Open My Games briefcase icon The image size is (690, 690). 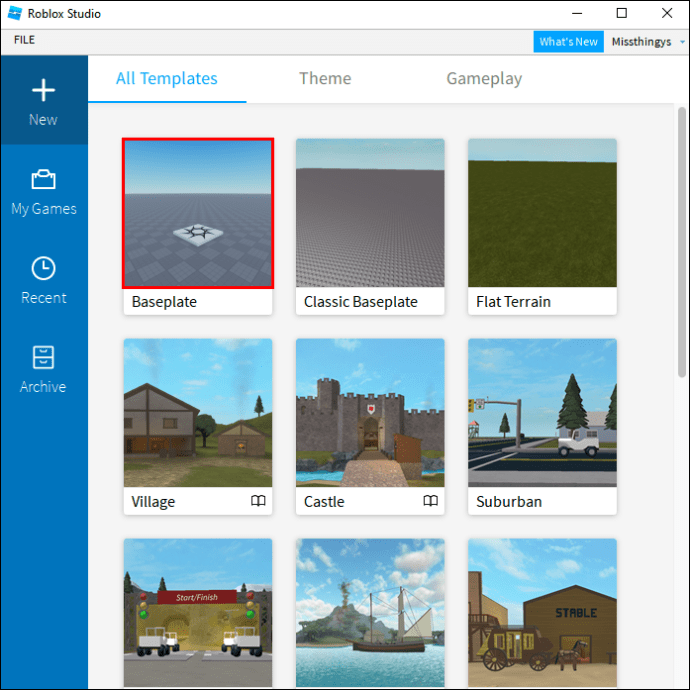tap(43, 179)
